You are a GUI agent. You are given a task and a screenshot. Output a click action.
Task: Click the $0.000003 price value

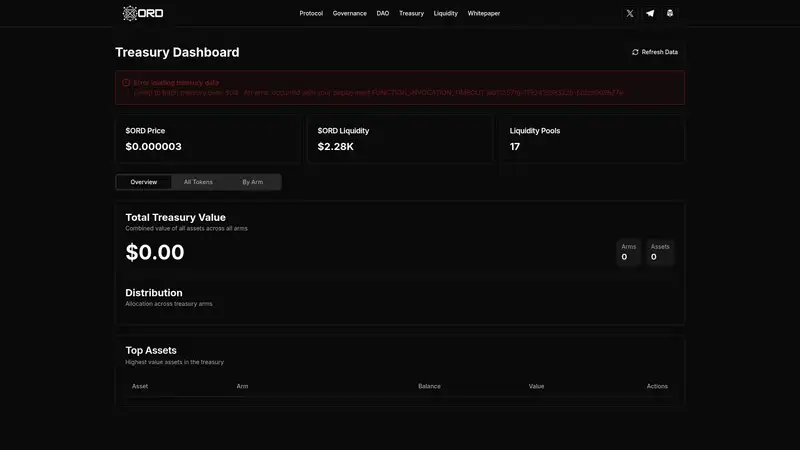(x=154, y=146)
